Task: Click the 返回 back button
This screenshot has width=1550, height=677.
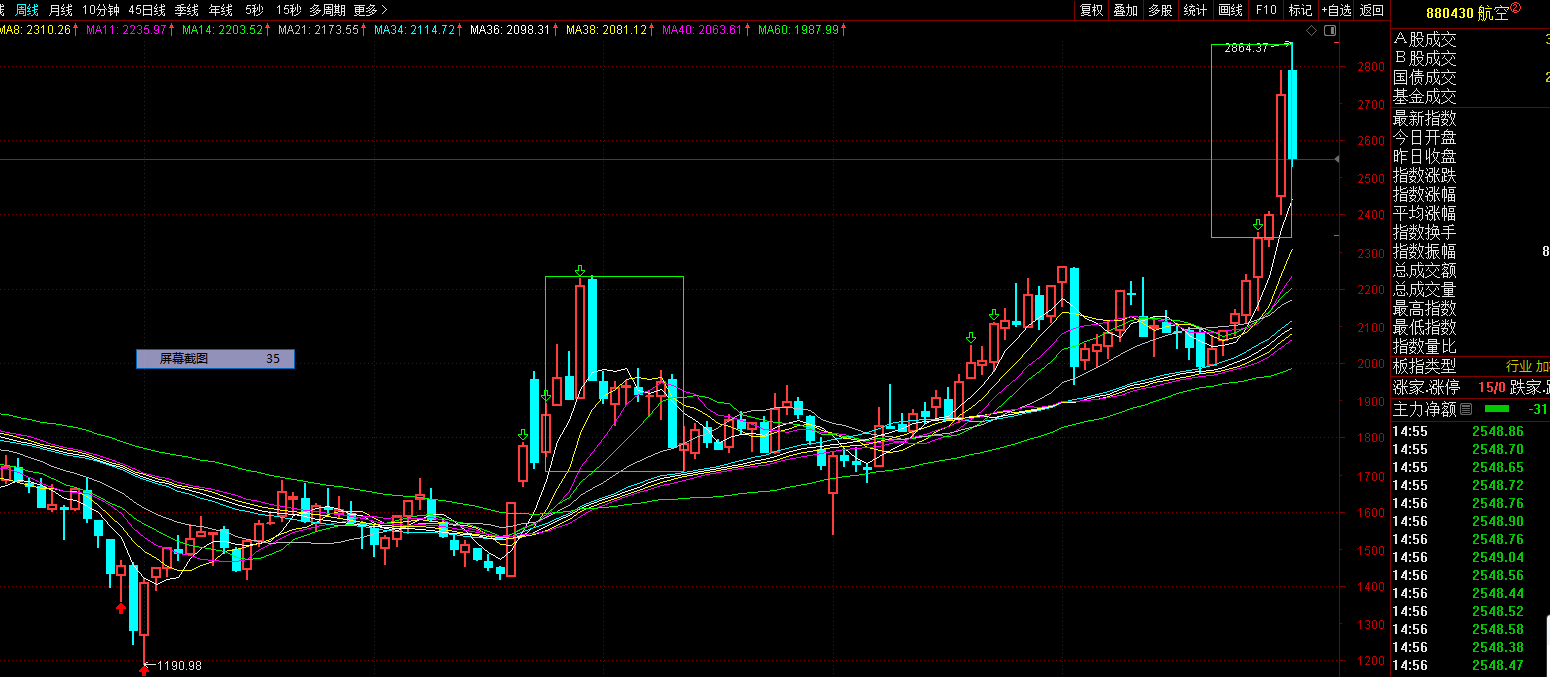Action: 1372,10
